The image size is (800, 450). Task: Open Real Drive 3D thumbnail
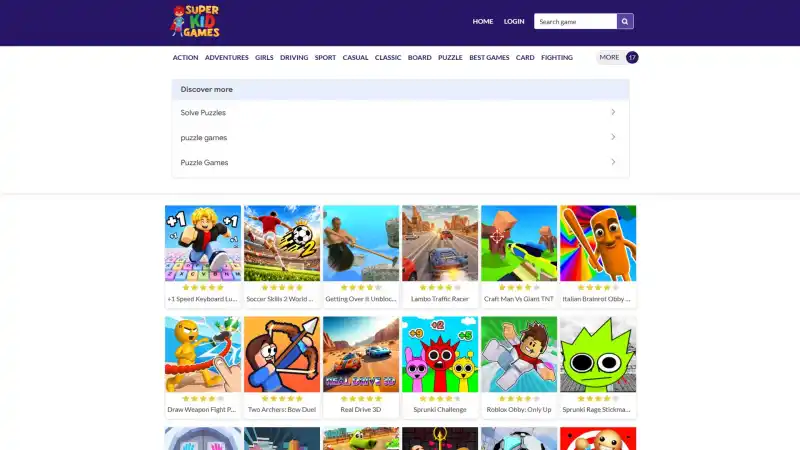coord(361,354)
